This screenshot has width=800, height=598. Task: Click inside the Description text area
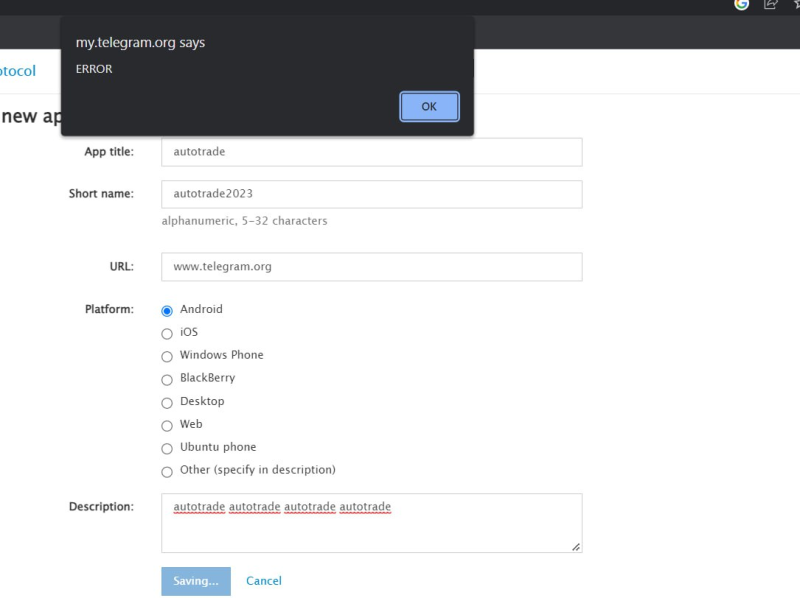click(371, 523)
